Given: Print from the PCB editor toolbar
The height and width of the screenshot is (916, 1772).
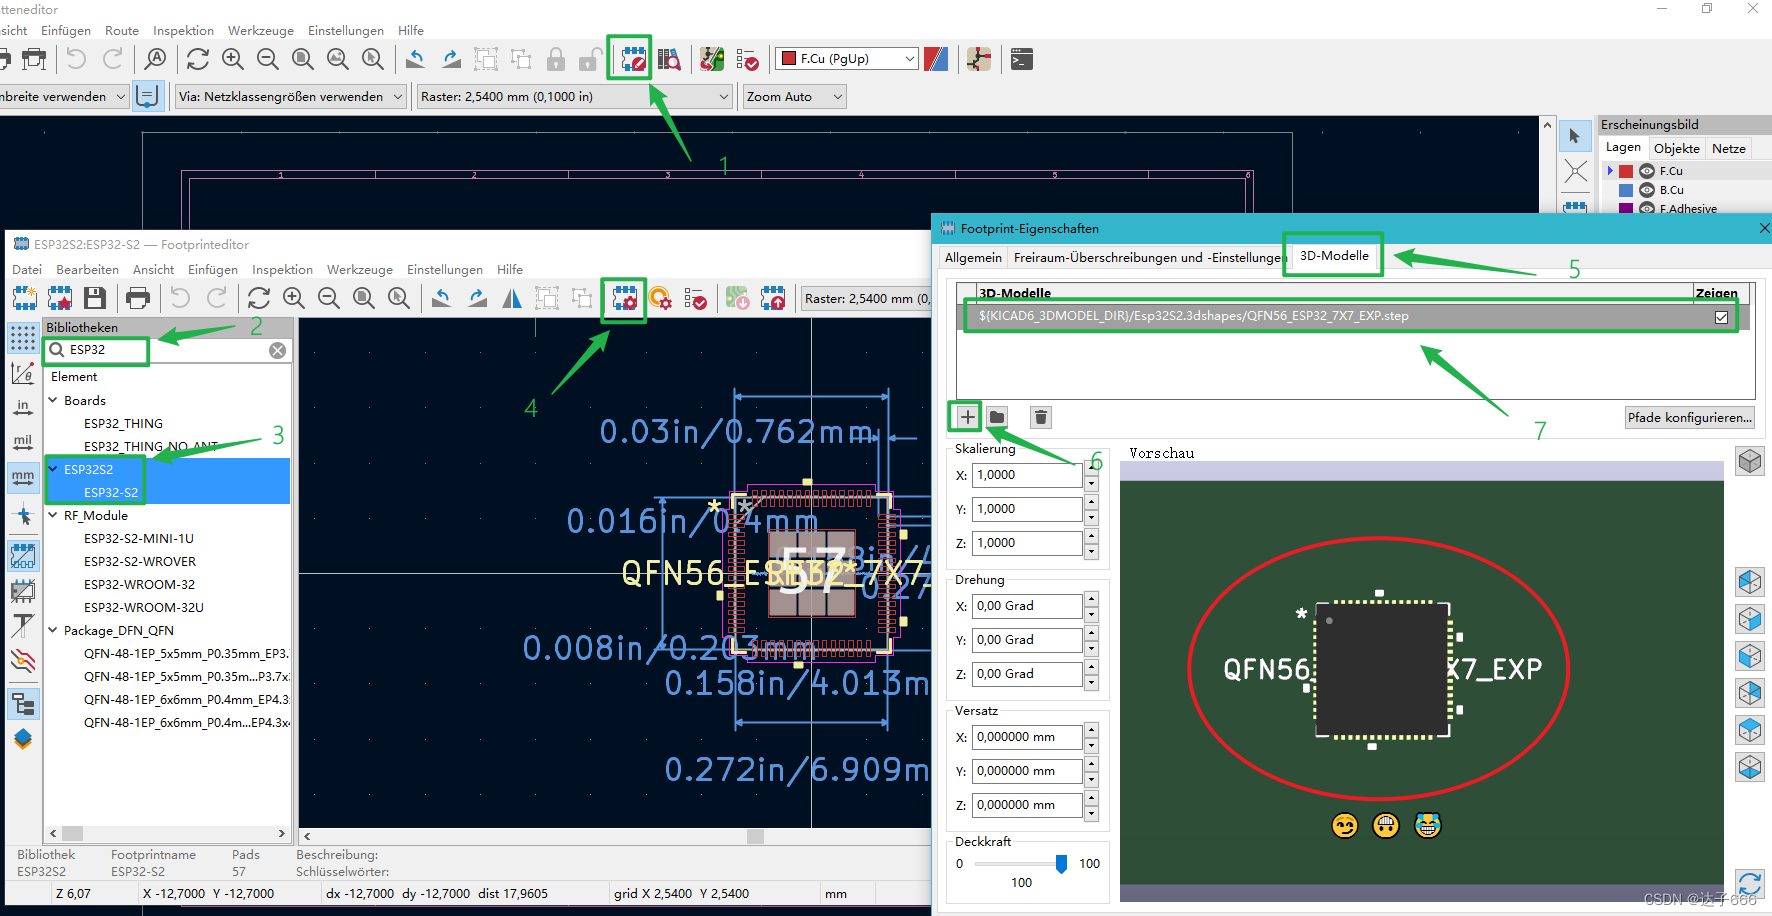Looking at the screenshot, I should click(x=34, y=59).
